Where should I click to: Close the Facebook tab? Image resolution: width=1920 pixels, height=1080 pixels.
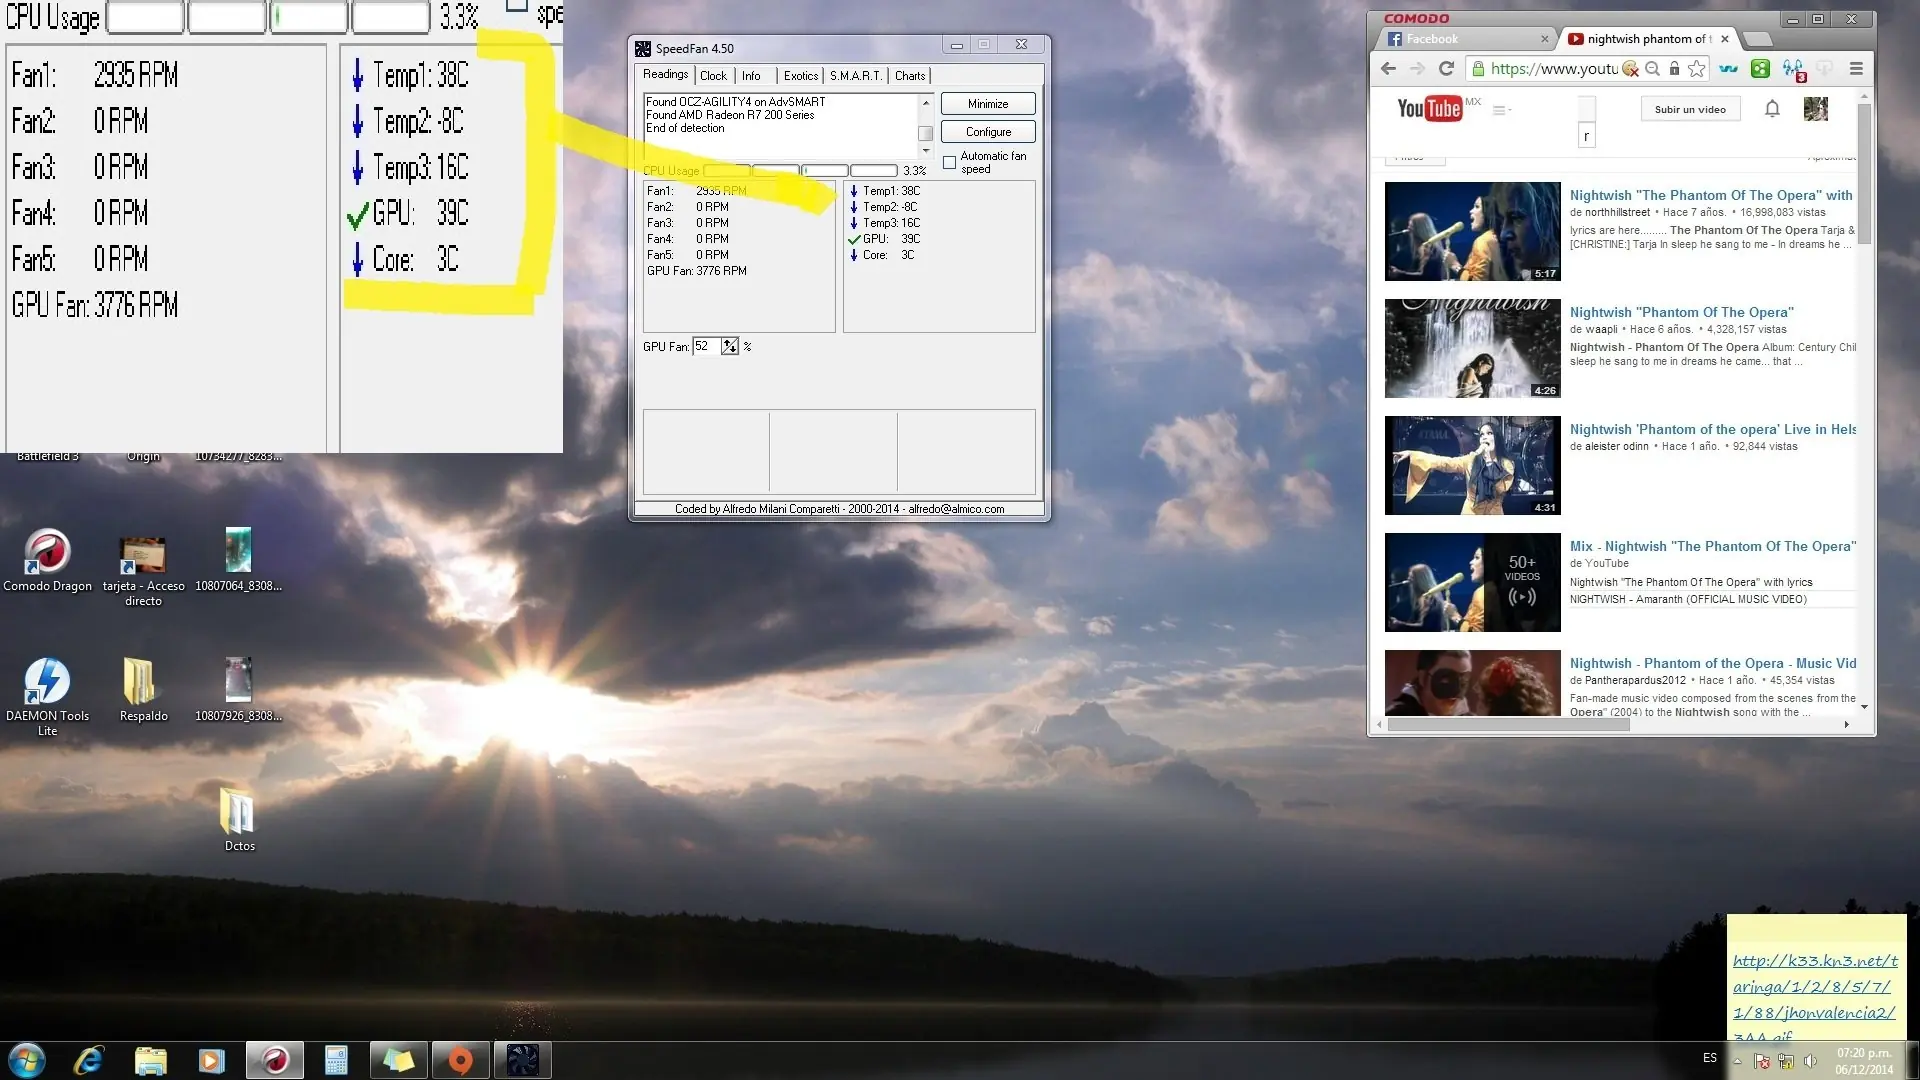pos(1544,39)
